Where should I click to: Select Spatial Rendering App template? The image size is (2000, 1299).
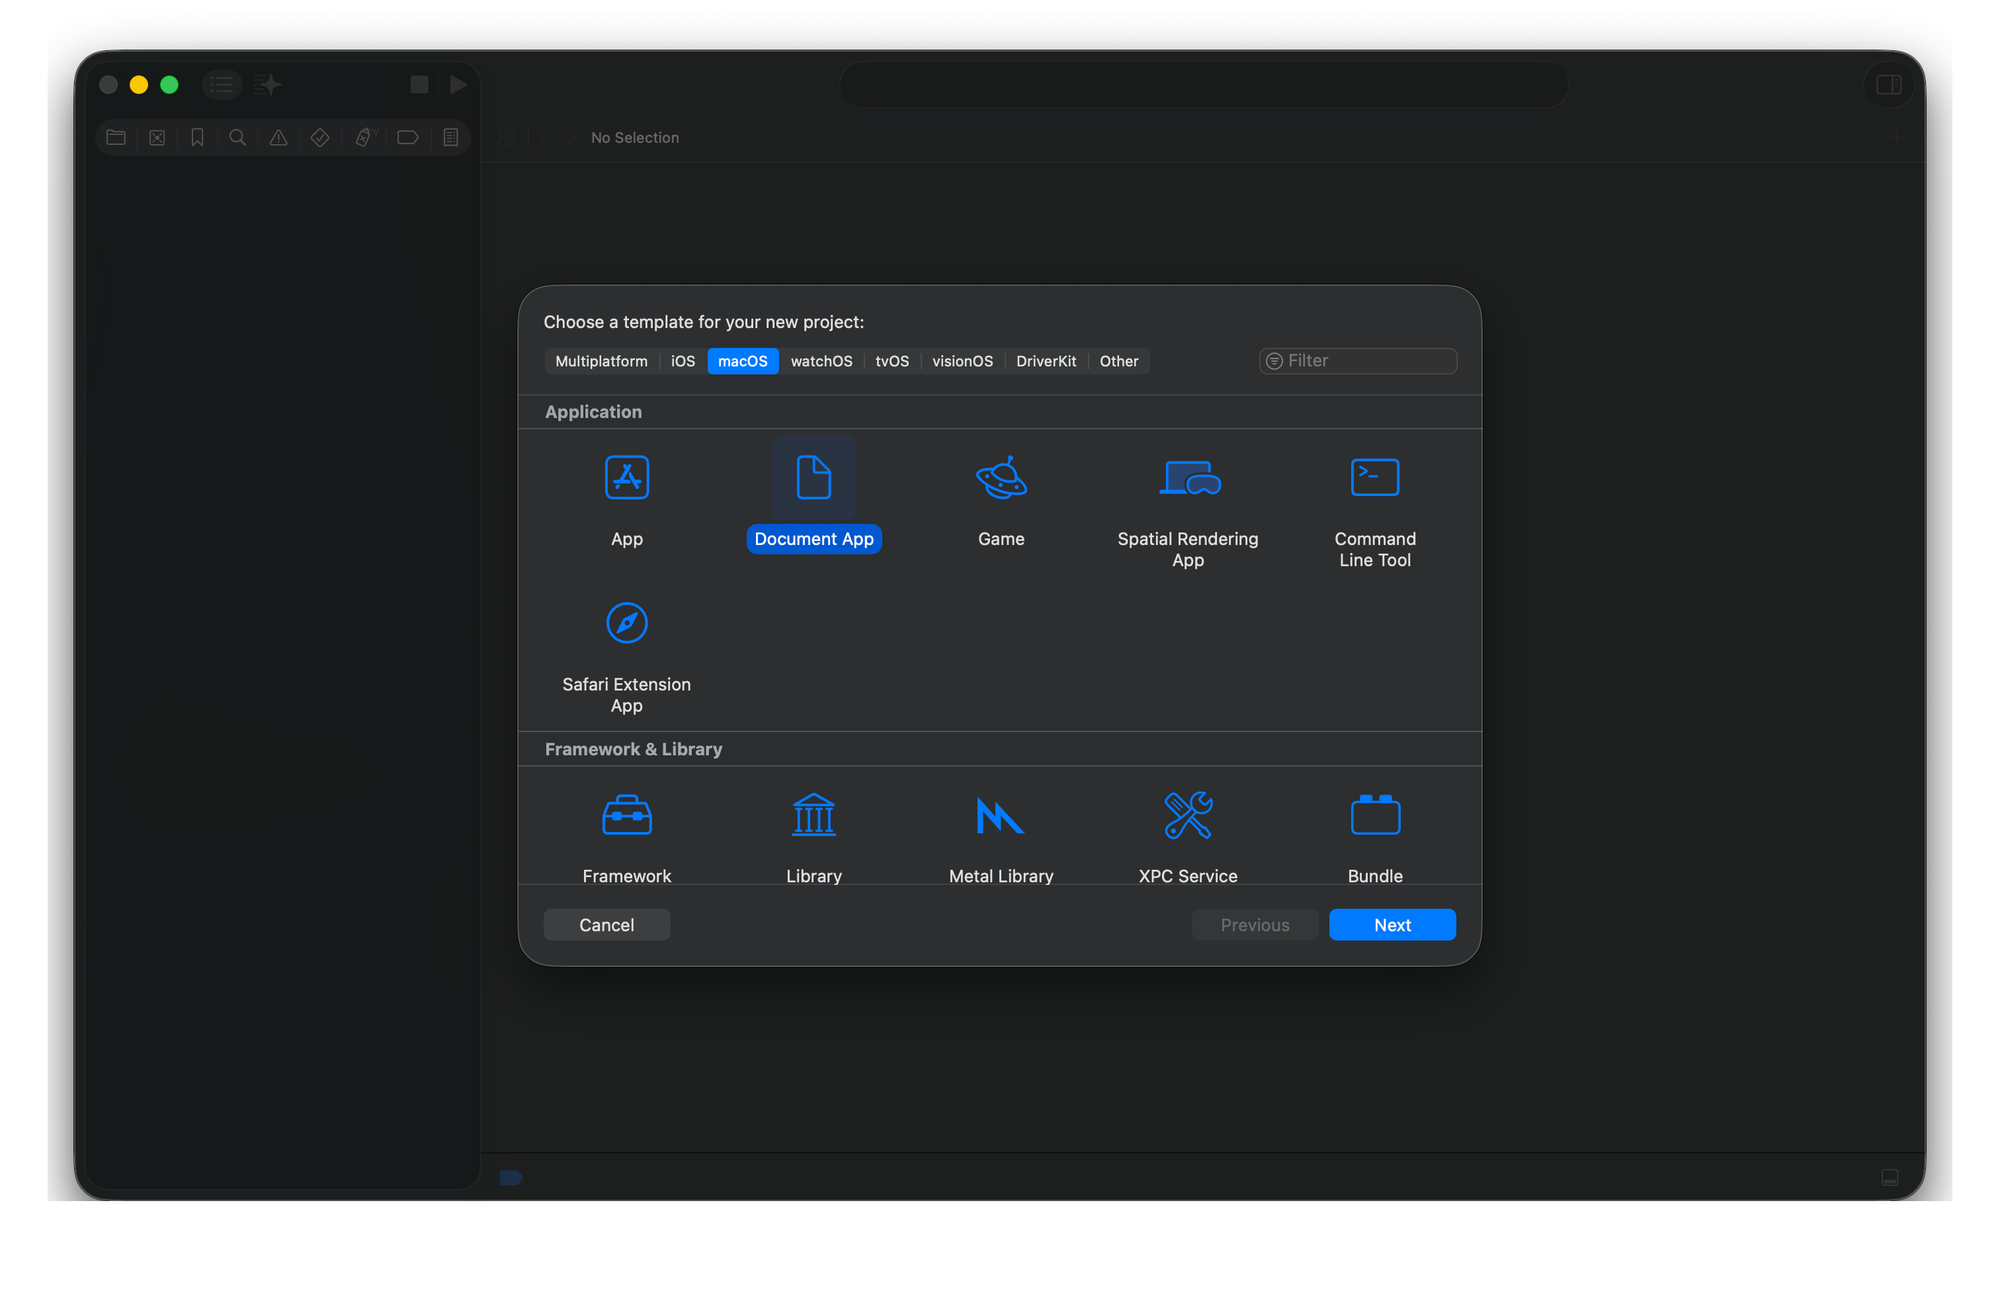coord(1188,478)
